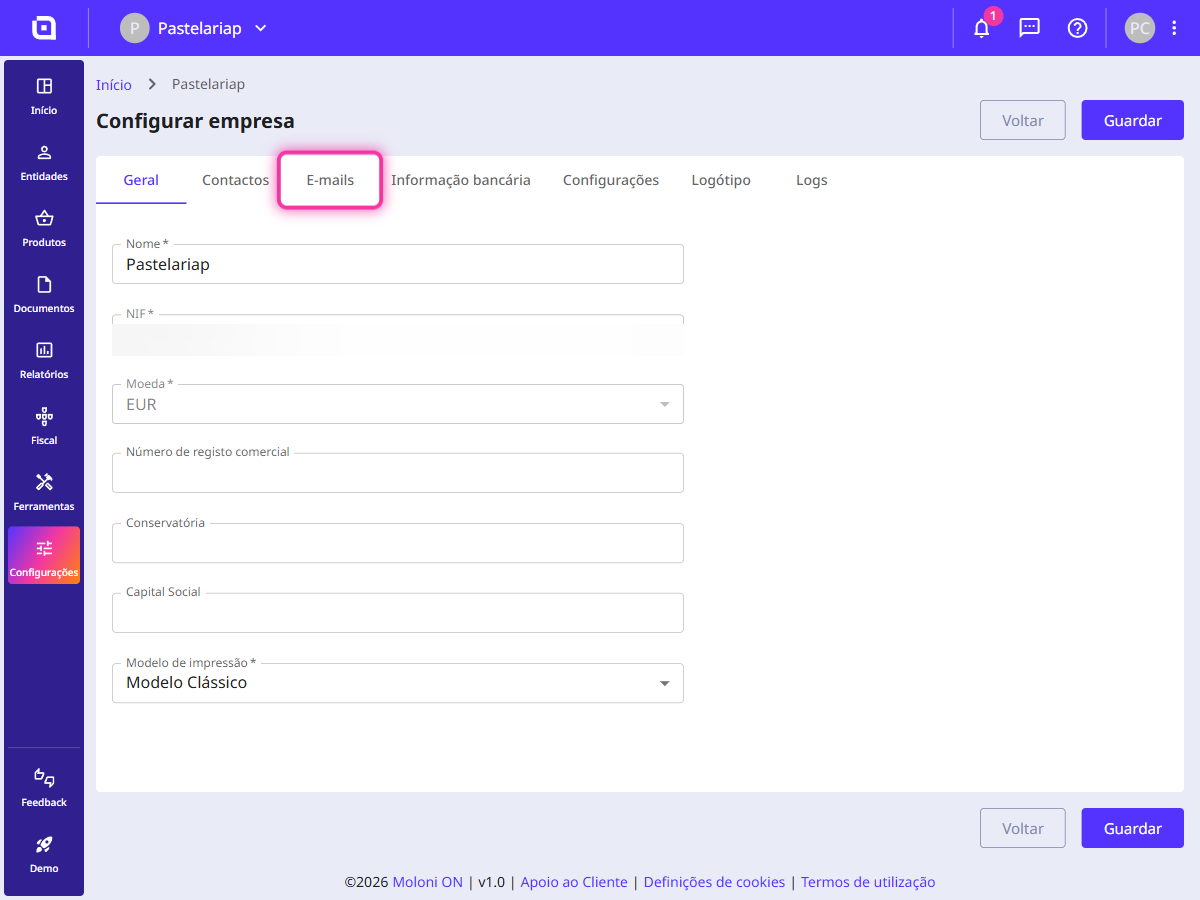
Task: Open the Termos de utilização link
Action: tap(868, 882)
